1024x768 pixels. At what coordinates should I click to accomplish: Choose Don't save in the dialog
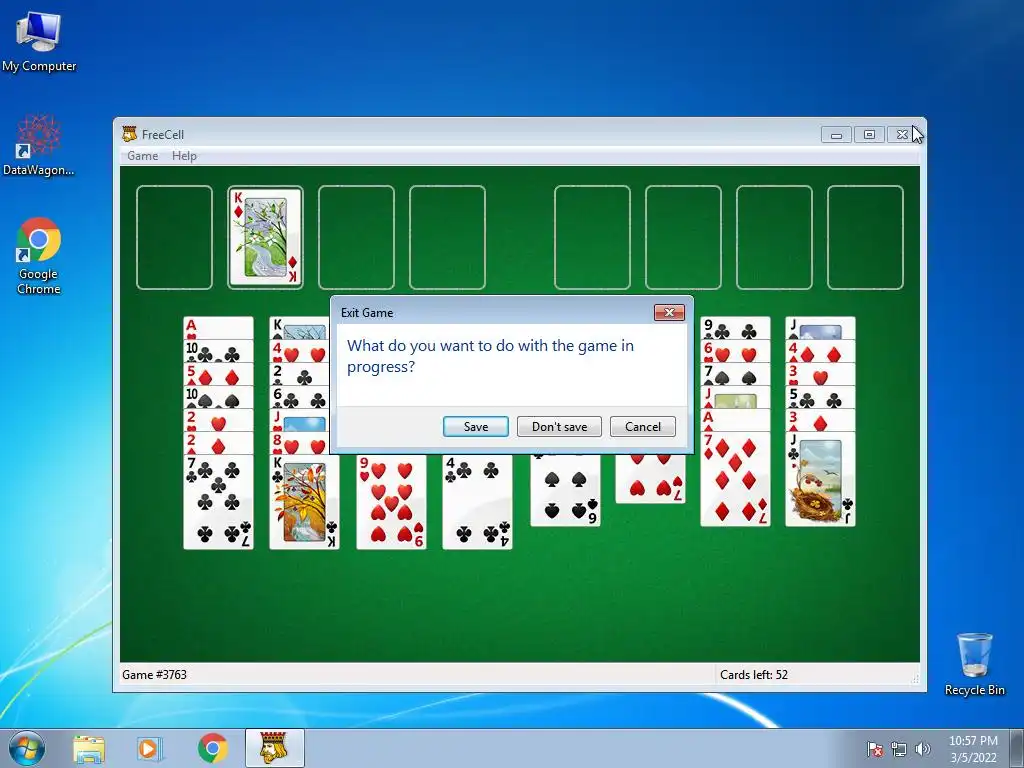(559, 426)
